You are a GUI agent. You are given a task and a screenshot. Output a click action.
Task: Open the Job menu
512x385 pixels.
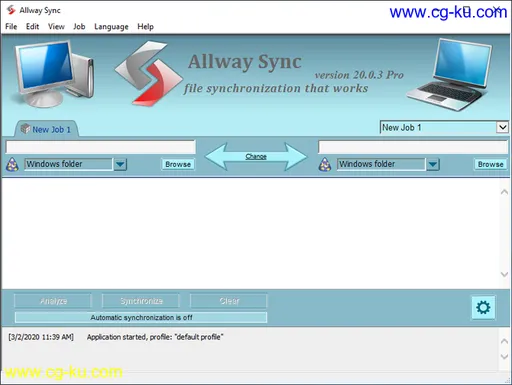(79, 26)
